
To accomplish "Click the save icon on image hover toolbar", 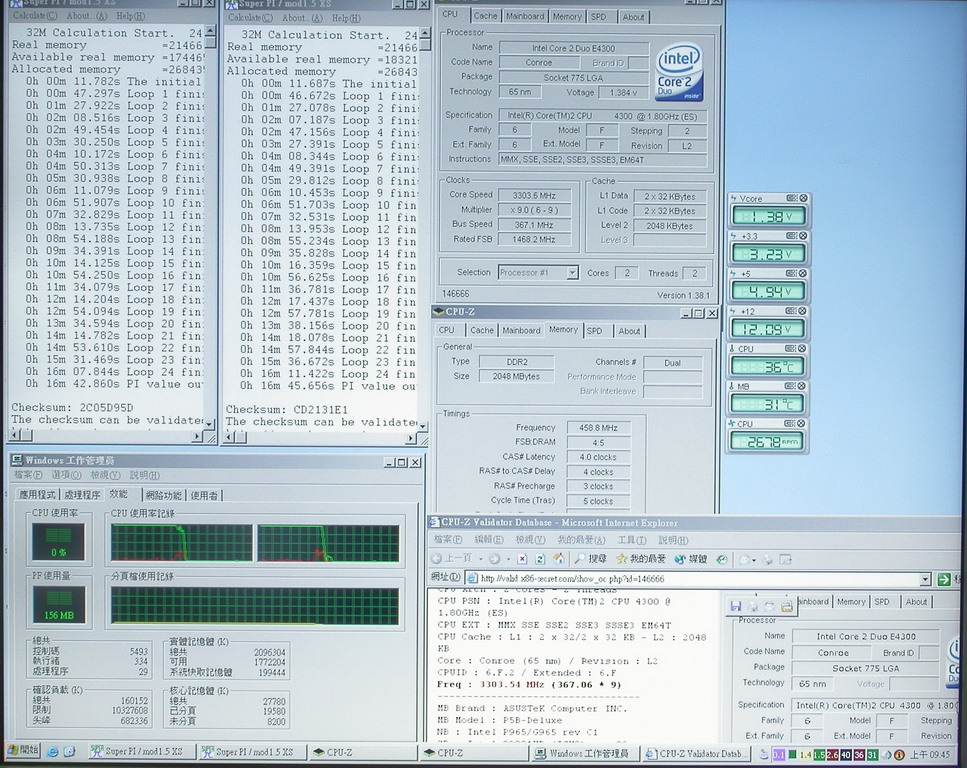I will [x=736, y=606].
